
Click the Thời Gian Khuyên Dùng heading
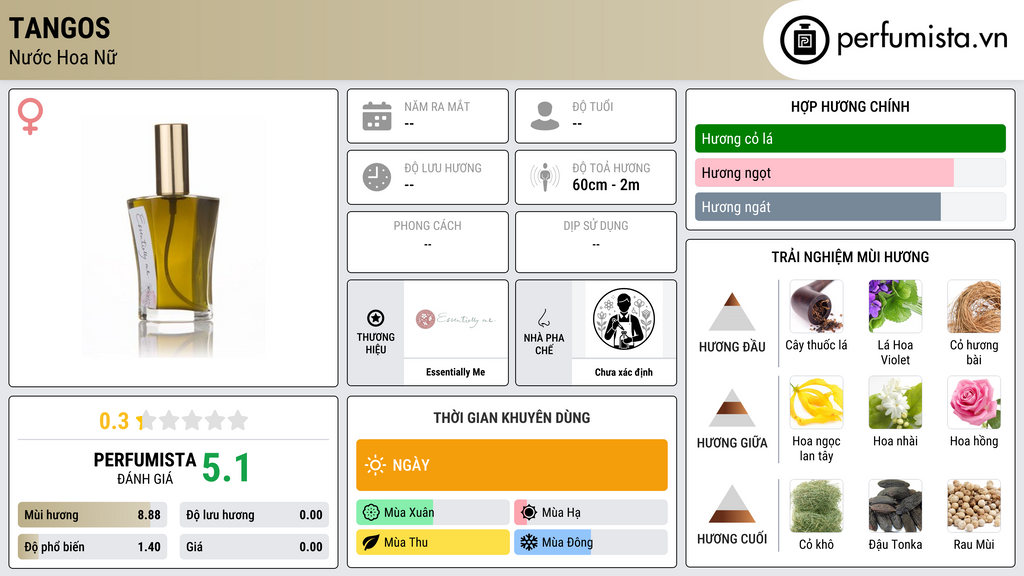[512, 418]
